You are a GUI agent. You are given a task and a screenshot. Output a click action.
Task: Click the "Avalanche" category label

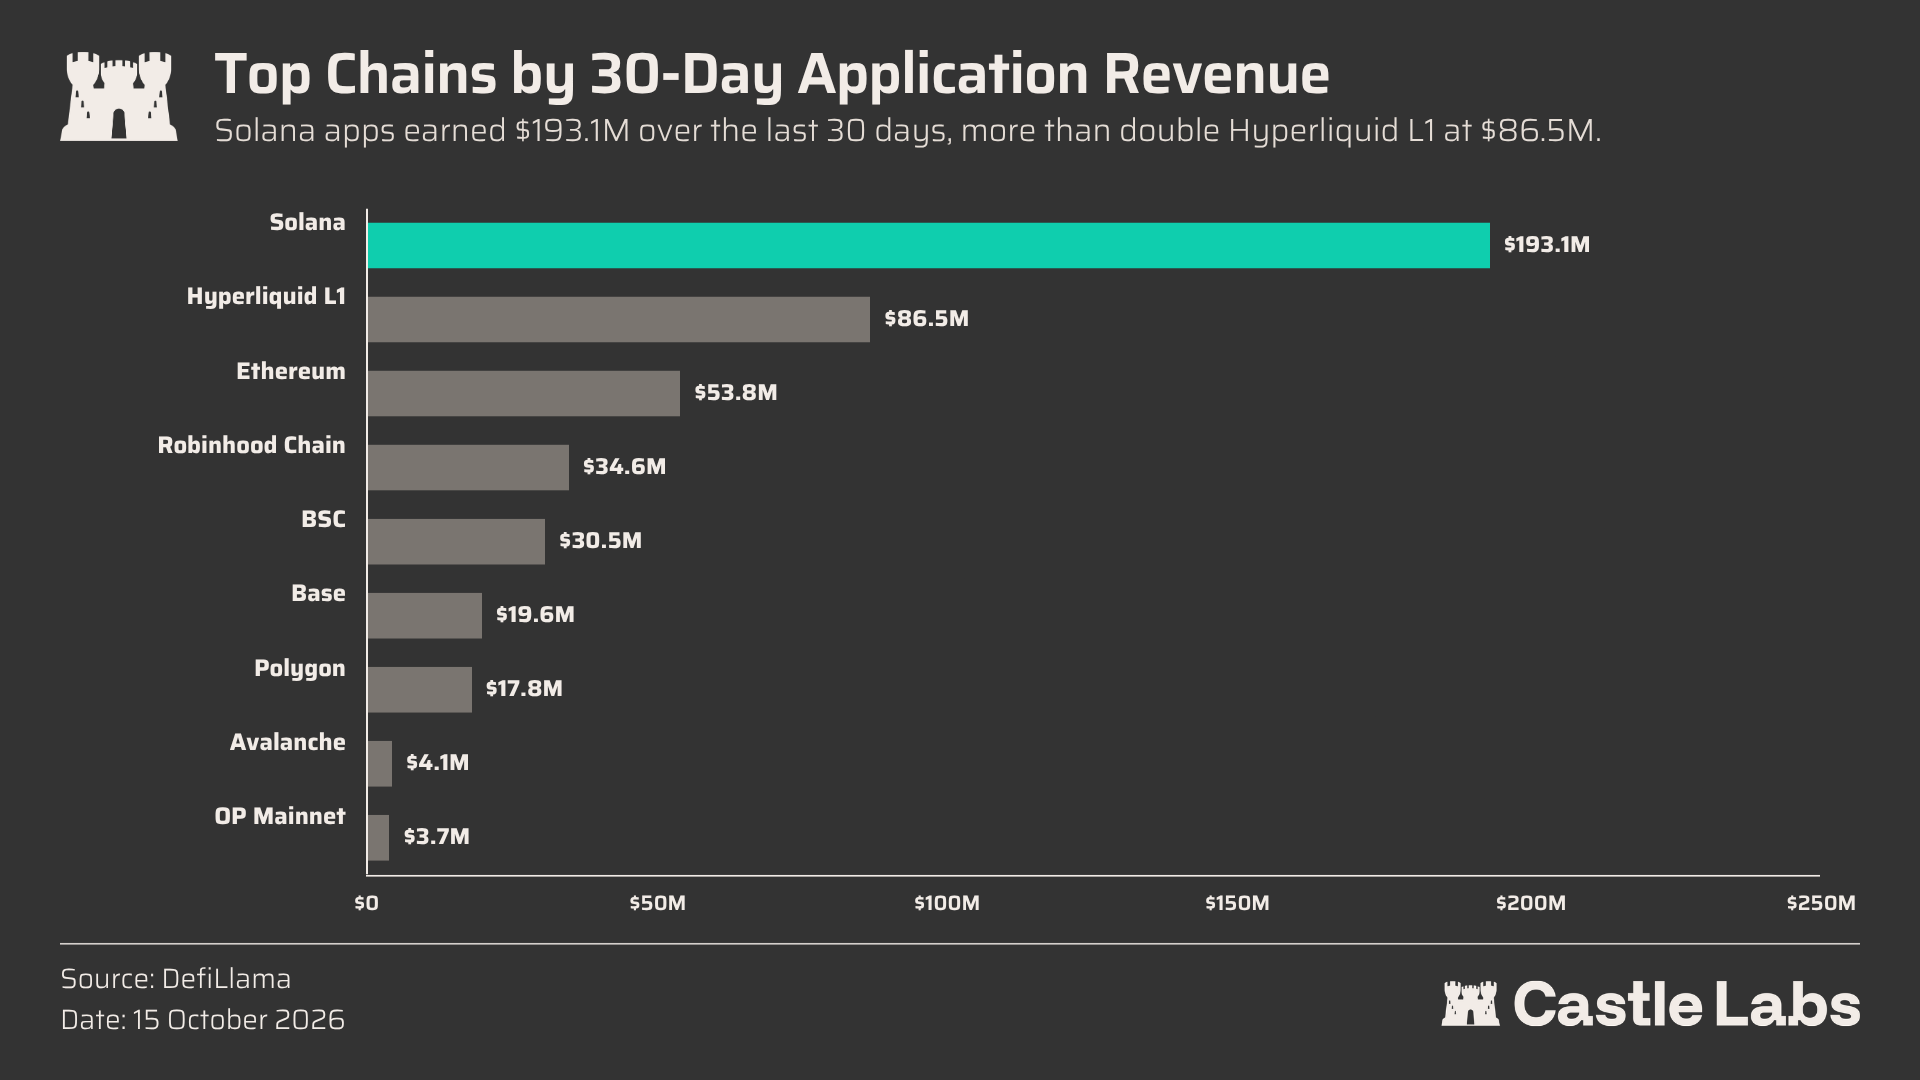(x=288, y=742)
